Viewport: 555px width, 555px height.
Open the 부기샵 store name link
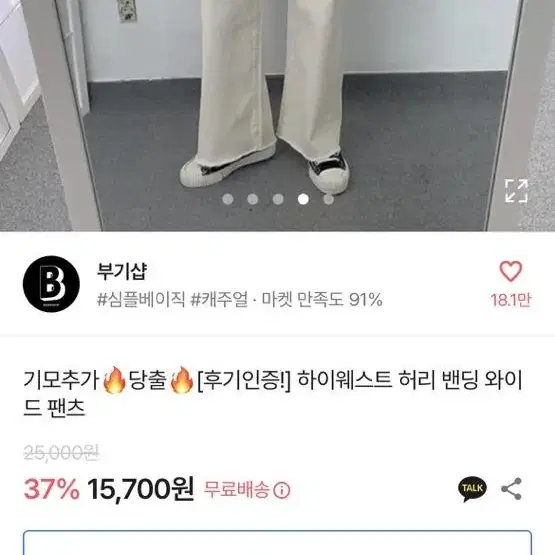122,271
